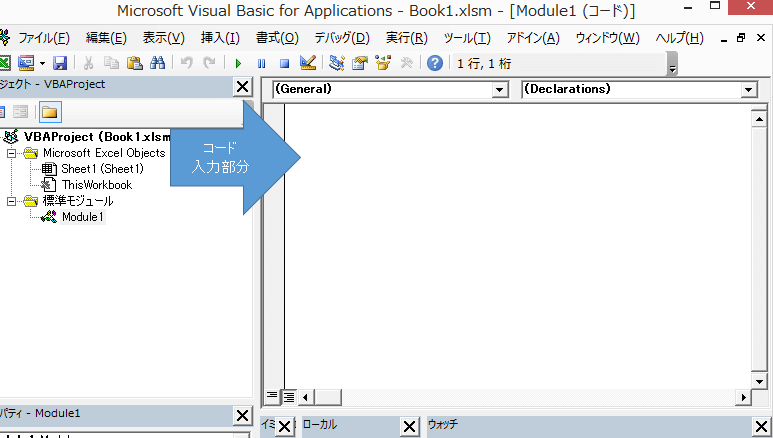Image resolution: width=773 pixels, height=438 pixels.
Task: Close the Properties - Module1 pane
Action: pos(242,416)
